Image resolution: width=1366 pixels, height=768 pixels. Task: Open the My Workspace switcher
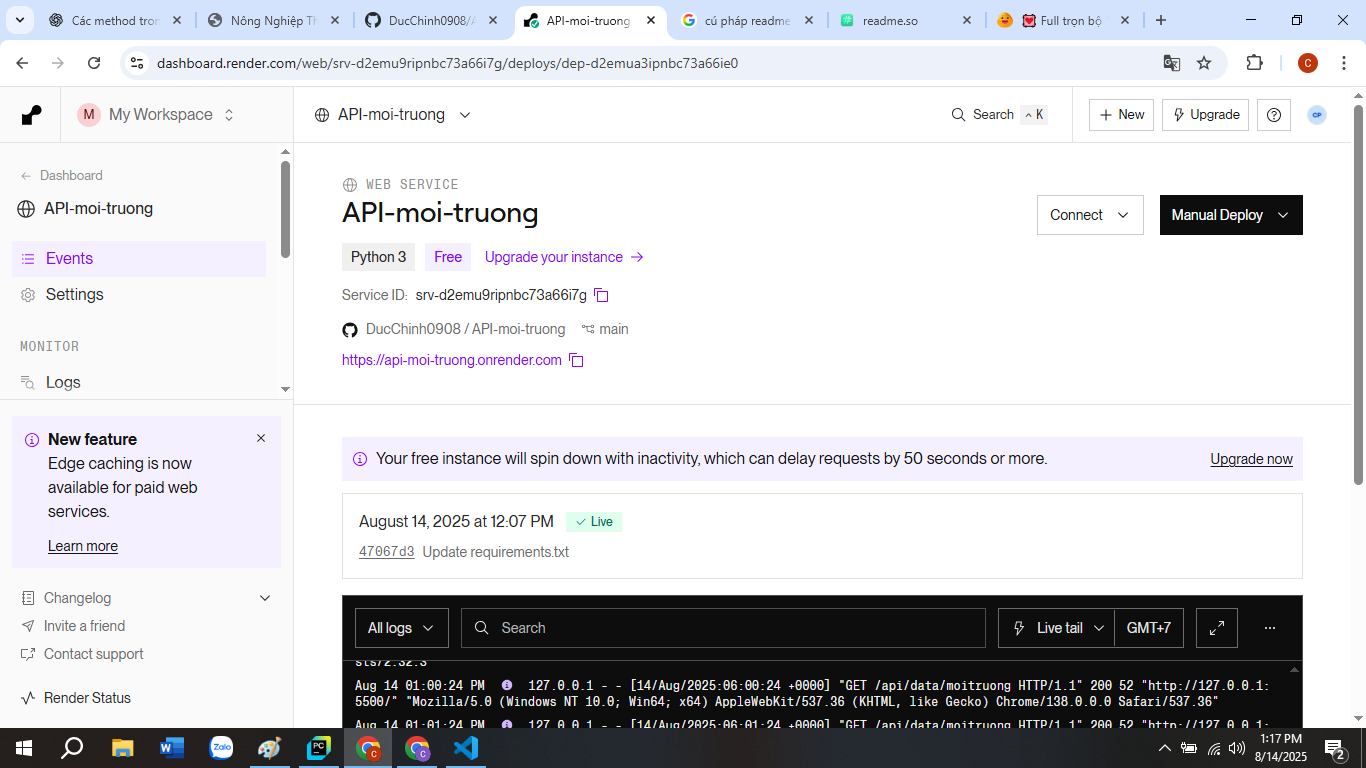coord(157,115)
